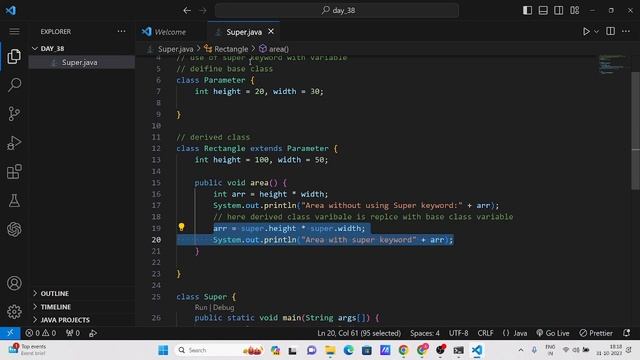Open the Manage gear icon

pos(14,312)
